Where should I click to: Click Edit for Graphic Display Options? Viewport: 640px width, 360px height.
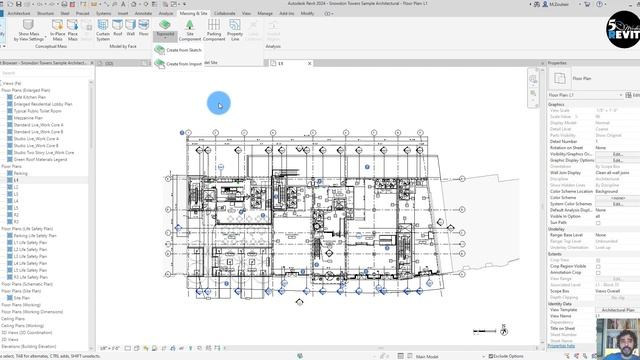[x=617, y=160]
